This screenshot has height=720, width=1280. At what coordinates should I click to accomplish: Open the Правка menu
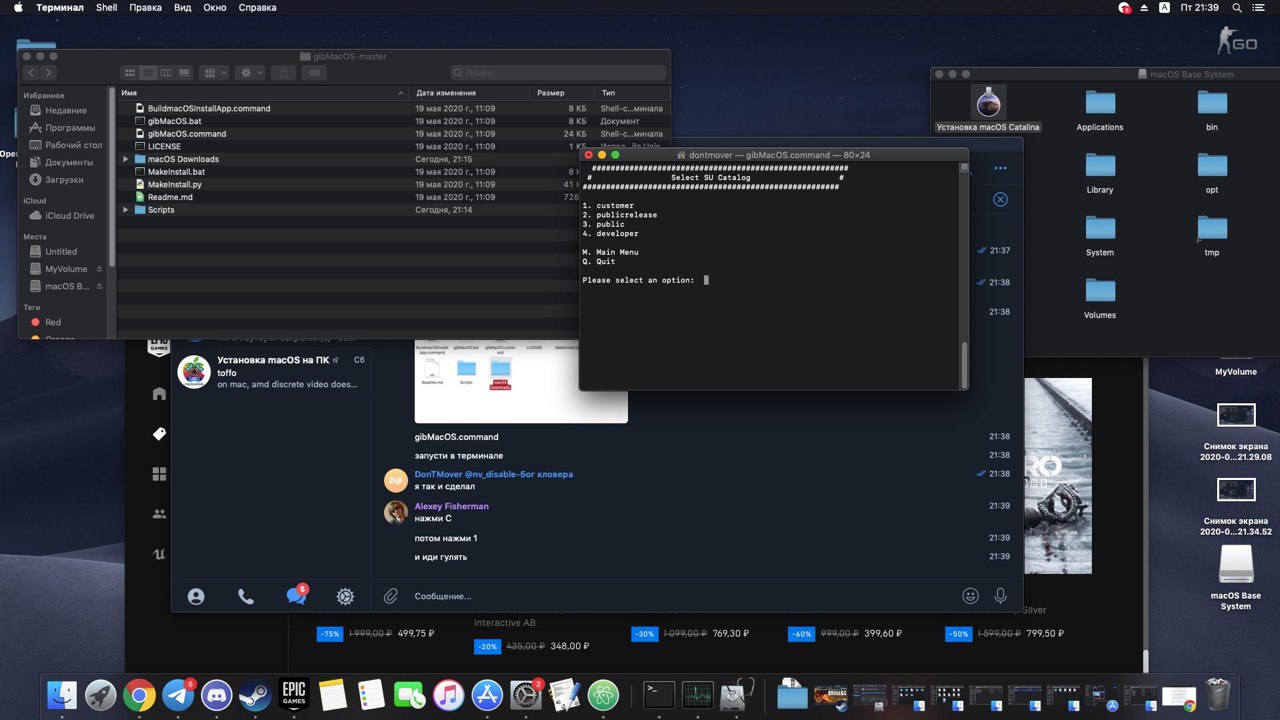click(145, 8)
